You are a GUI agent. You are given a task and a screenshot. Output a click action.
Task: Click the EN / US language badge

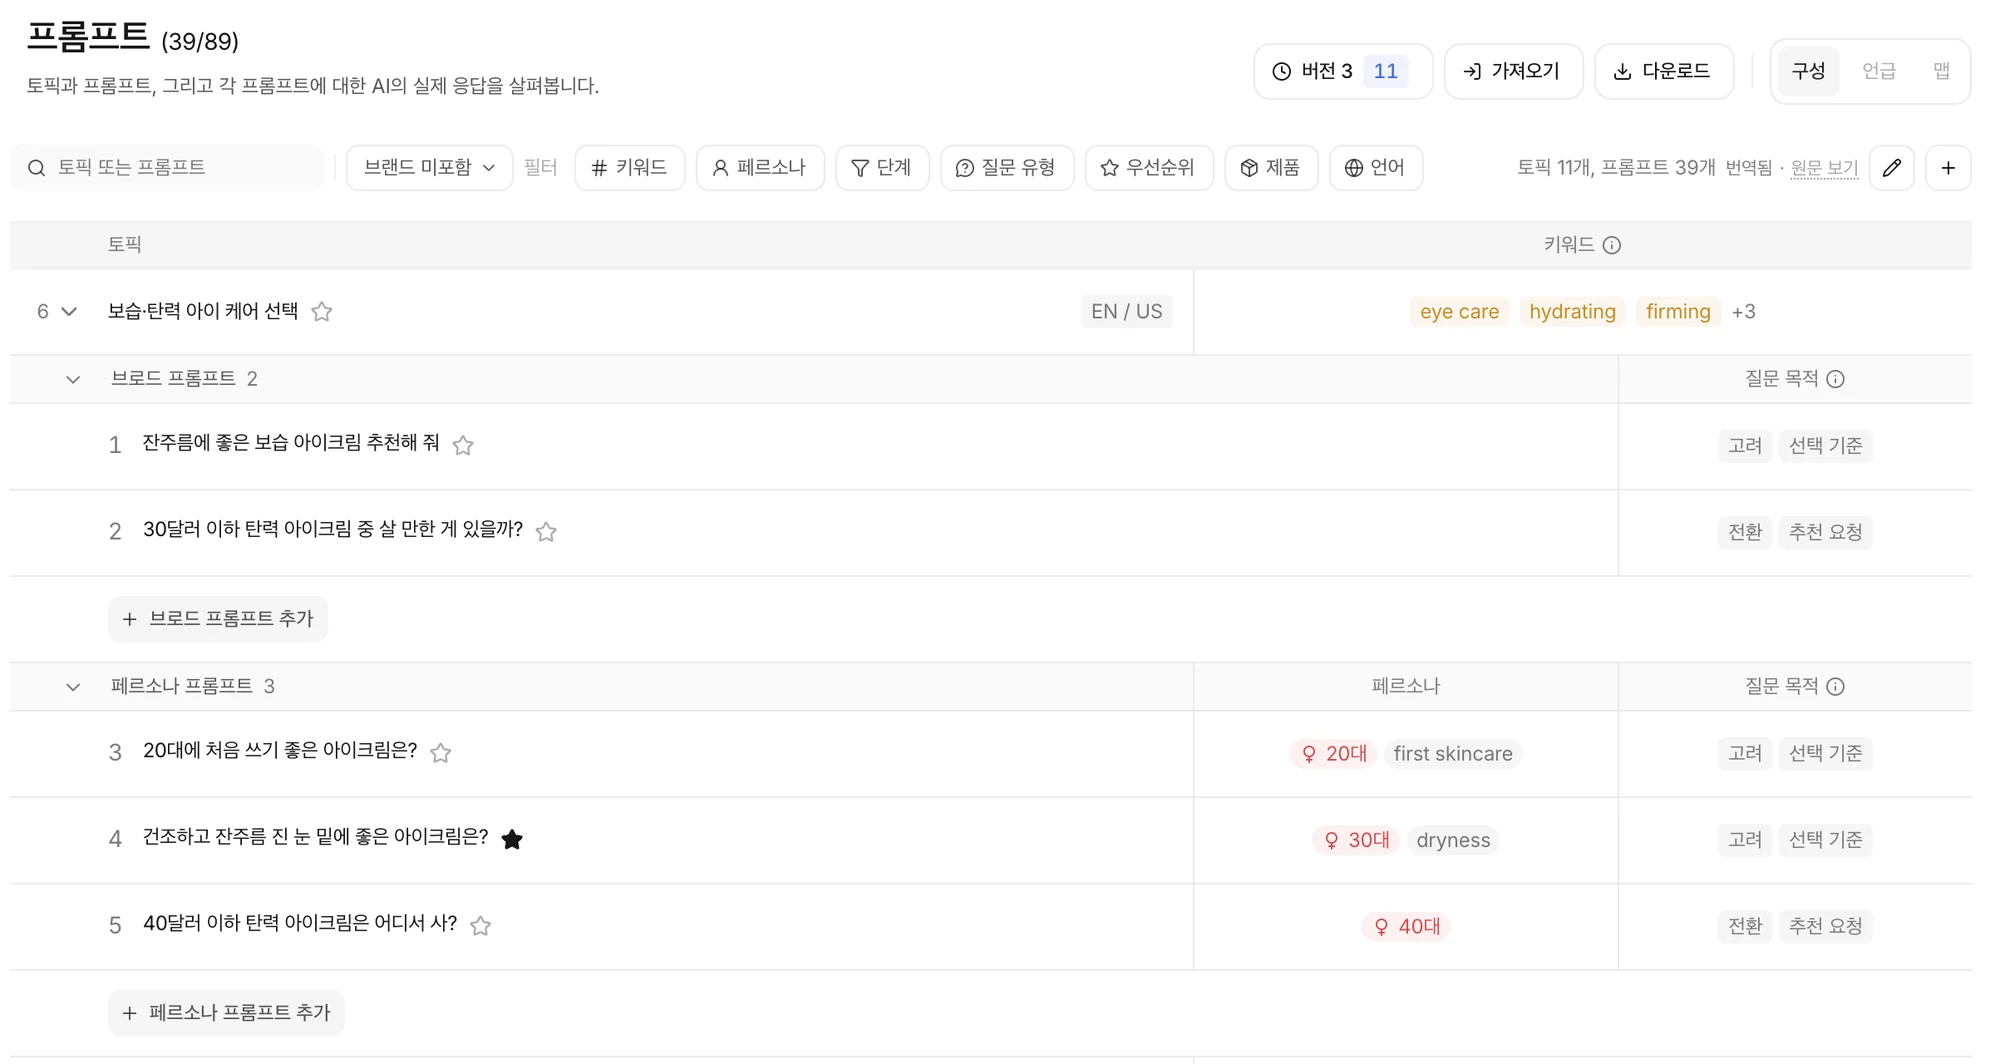(x=1126, y=312)
